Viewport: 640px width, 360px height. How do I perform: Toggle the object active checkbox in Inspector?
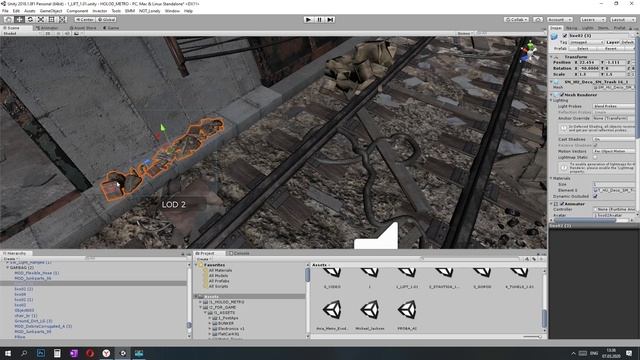[x=565, y=36]
